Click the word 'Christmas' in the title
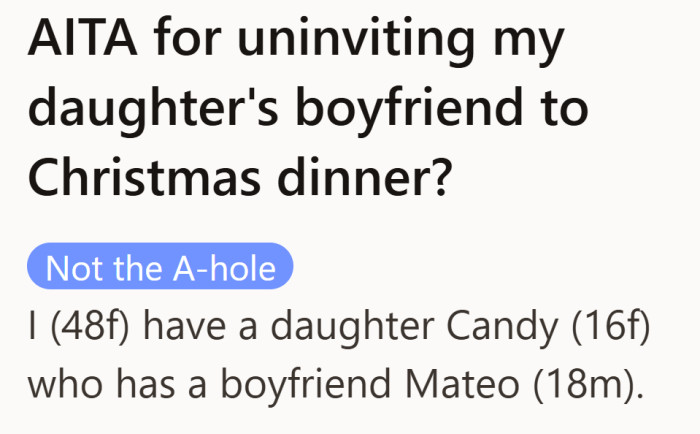This screenshot has width=700, height=434. [x=144, y=176]
